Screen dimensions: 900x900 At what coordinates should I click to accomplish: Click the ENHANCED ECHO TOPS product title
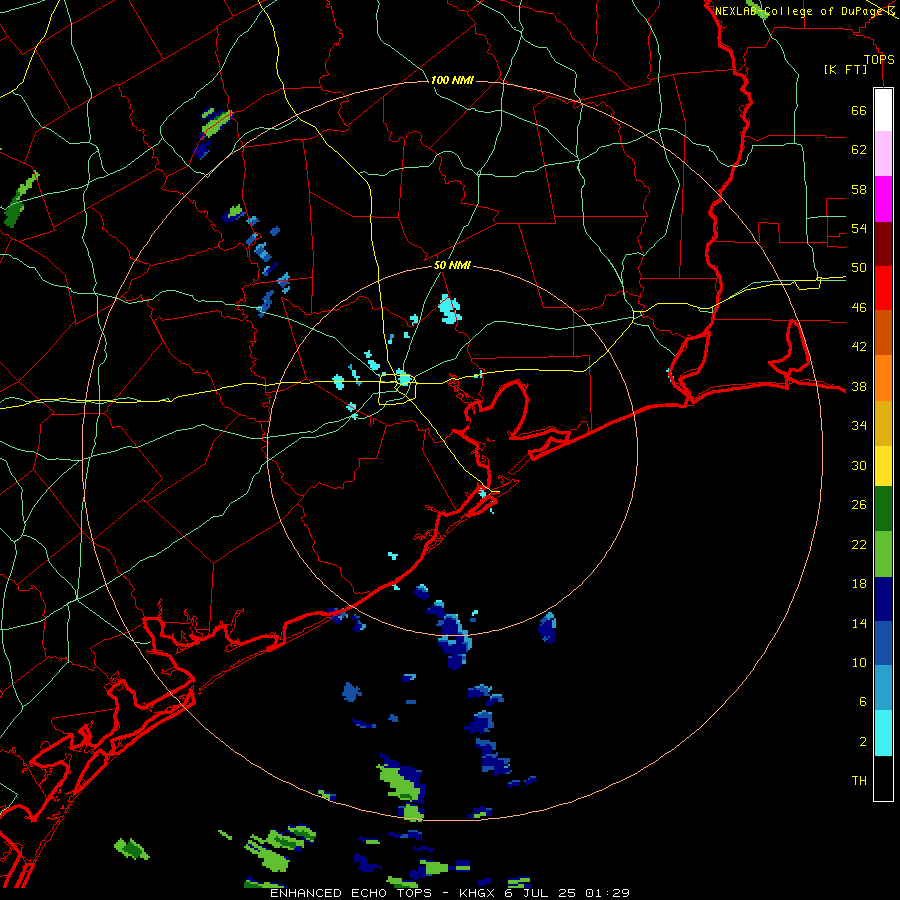click(x=351, y=893)
